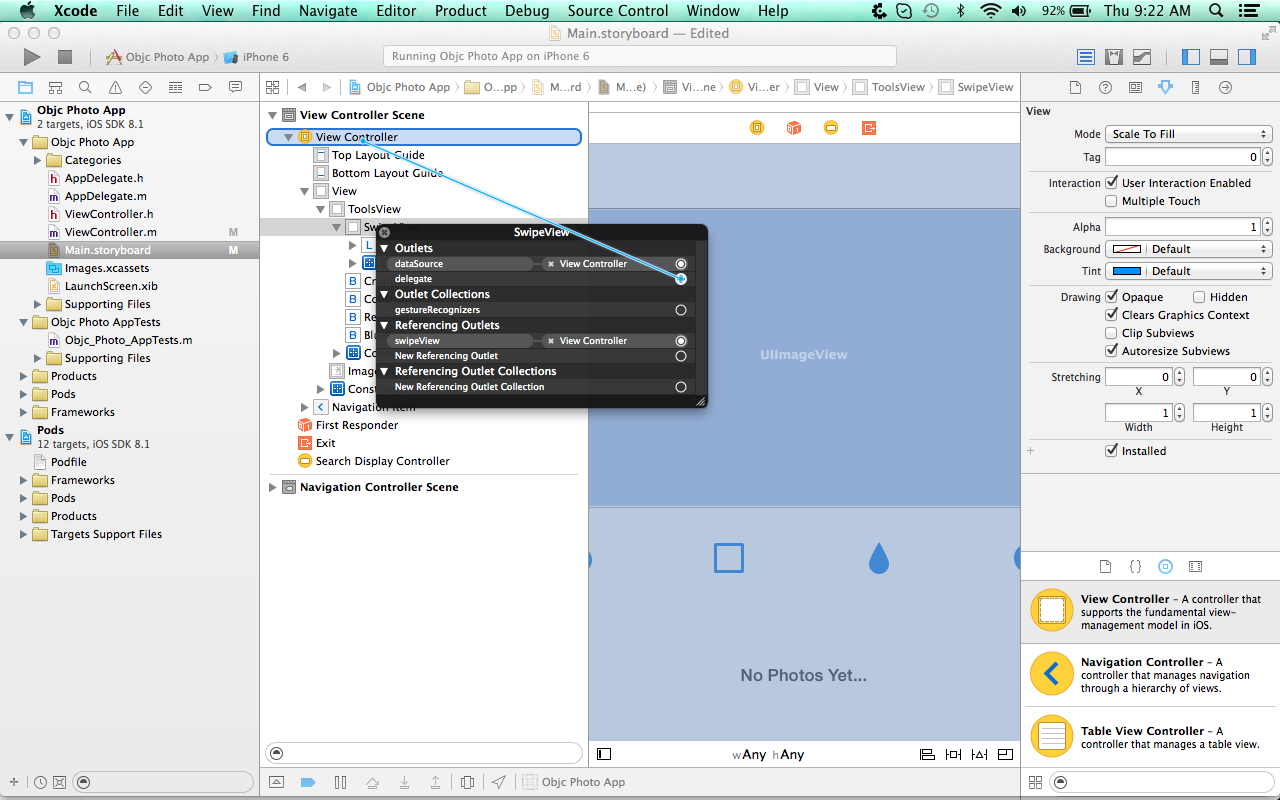Open the Issue navigator warning icon
Viewport: 1280px width, 800px height.
pyautogui.click(x=115, y=87)
